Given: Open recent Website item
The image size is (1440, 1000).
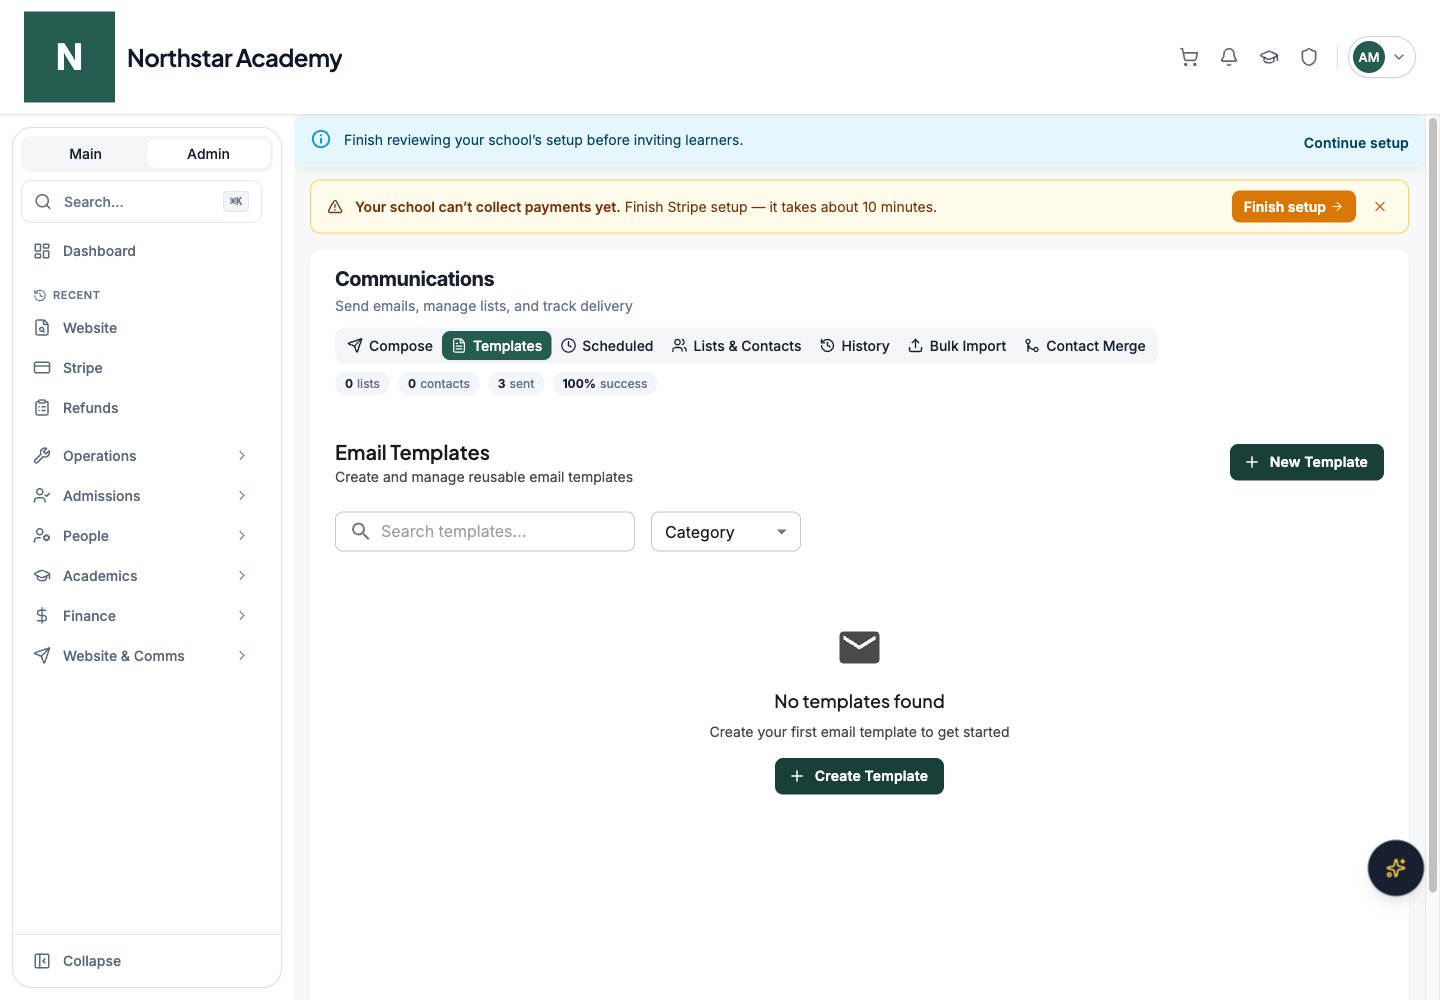Looking at the screenshot, I should 141,328.
